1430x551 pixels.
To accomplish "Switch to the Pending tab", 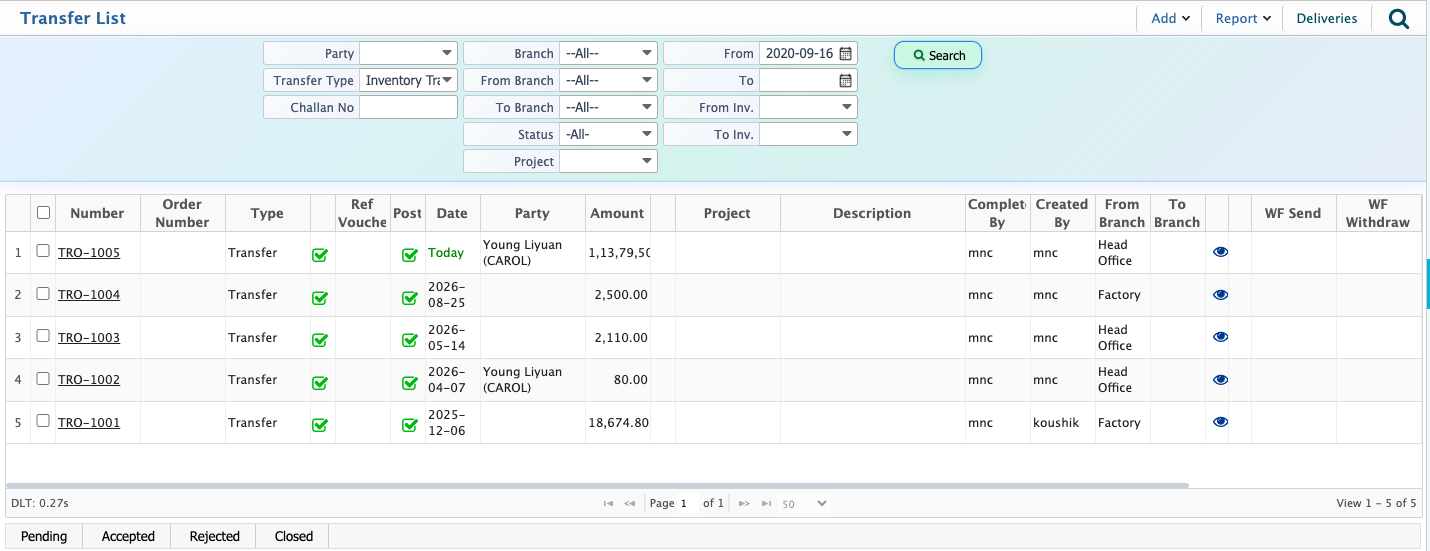I will coord(44,536).
